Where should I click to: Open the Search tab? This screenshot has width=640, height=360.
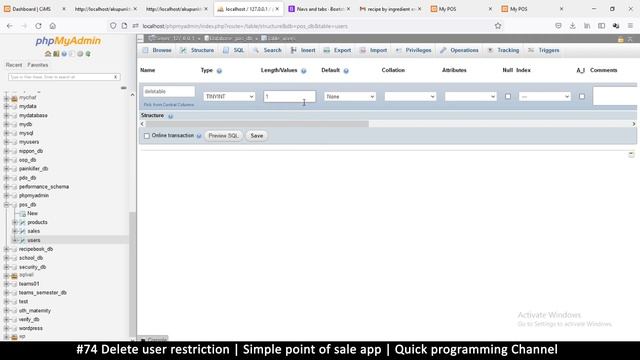267,50
